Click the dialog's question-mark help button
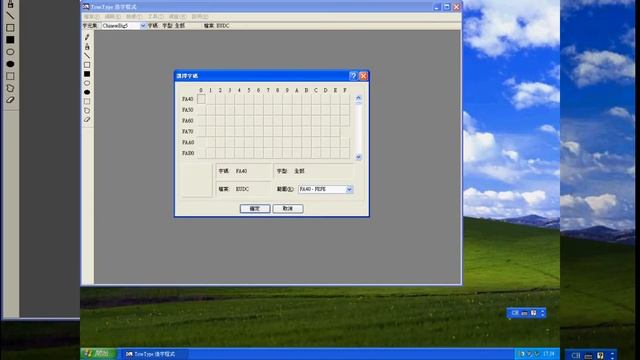This screenshot has height=360, width=640. pyautogui.click(x=353, y=76)
